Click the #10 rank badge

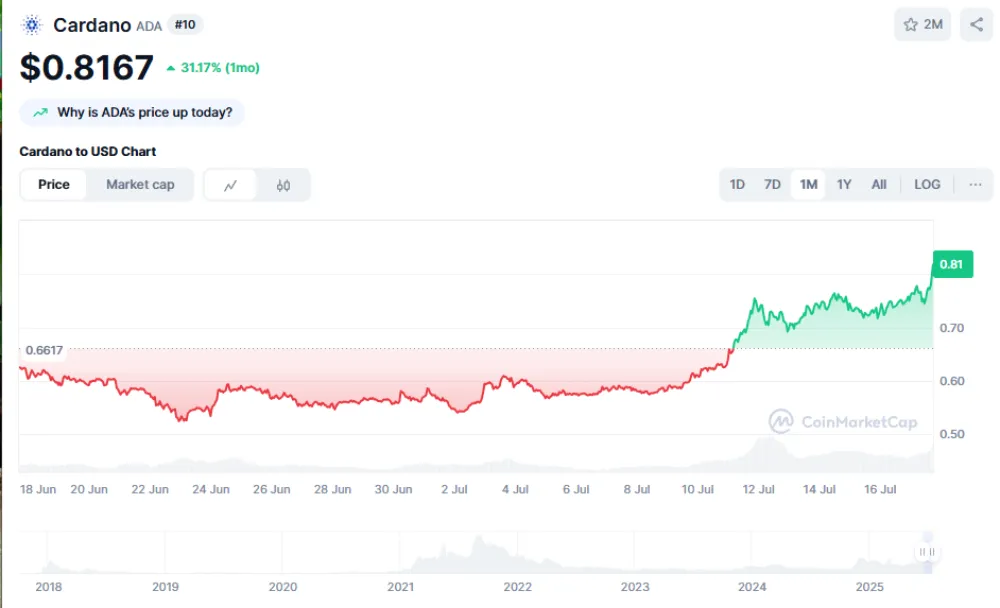pos(184,25)
